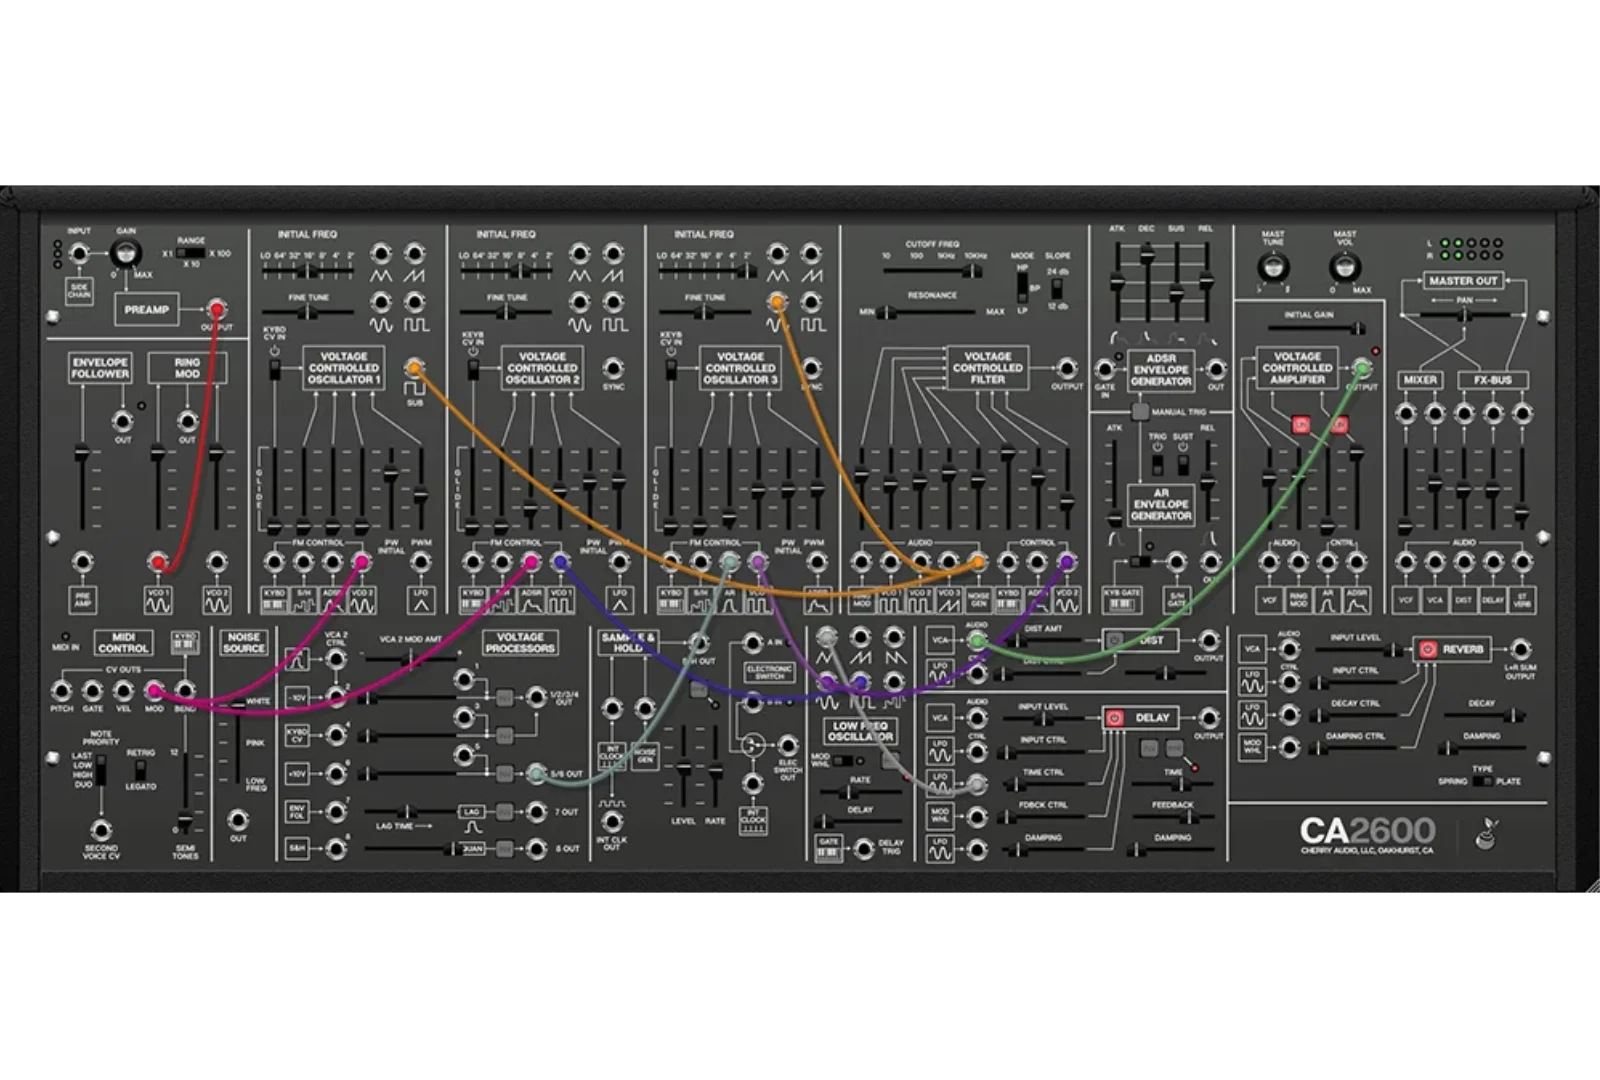Click the LAG processor square button
1600x1080 pixels.
(505, 811)
